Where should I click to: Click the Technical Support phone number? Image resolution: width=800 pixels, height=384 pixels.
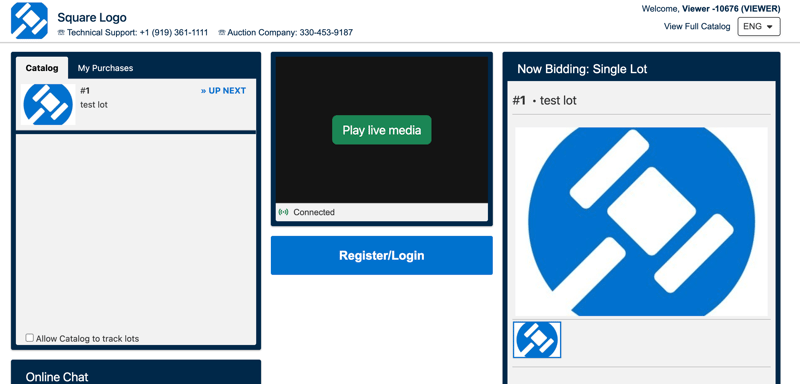[x=173, y=33]
